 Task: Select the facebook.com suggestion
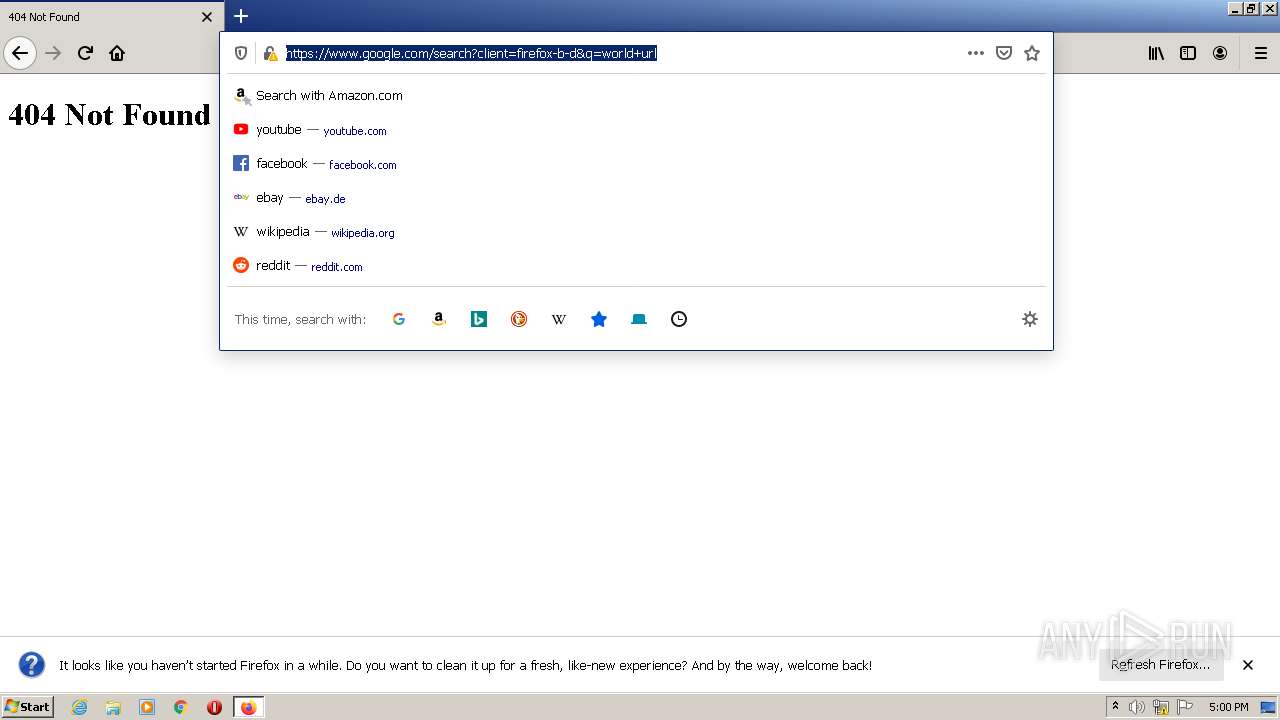tap(636, 164)
